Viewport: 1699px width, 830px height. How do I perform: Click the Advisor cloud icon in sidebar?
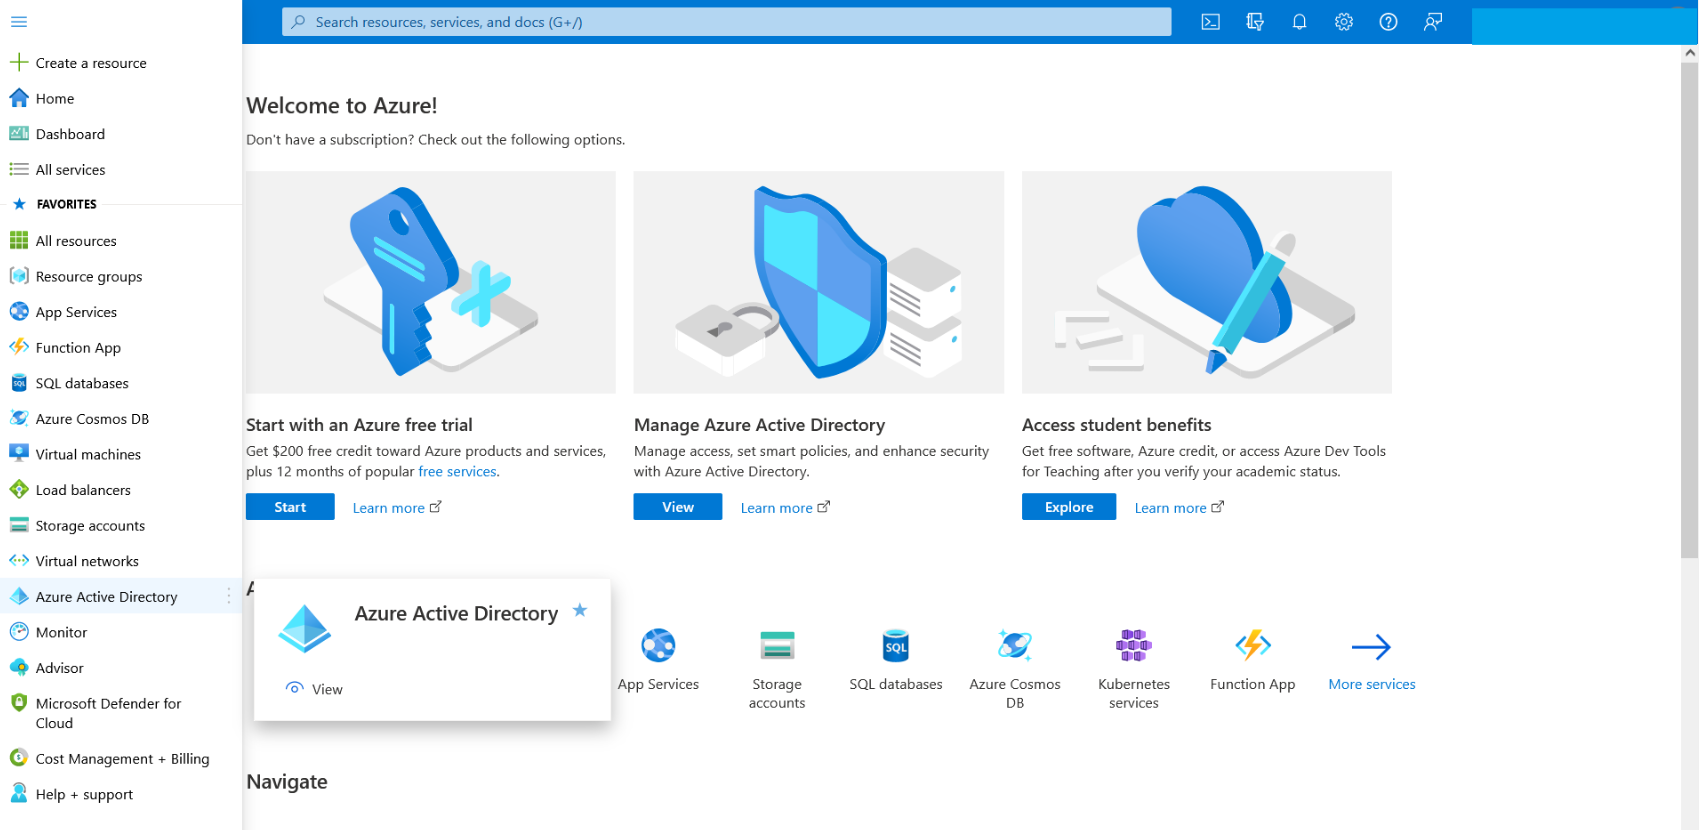pos(19,668)
